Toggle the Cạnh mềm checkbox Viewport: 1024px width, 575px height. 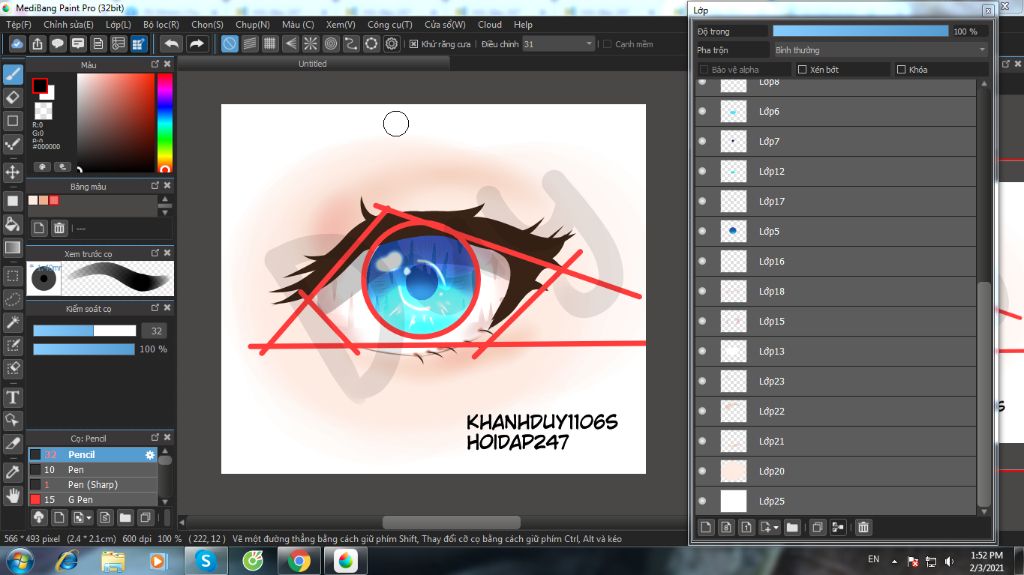pyautogui.click(x=607, y=44)
